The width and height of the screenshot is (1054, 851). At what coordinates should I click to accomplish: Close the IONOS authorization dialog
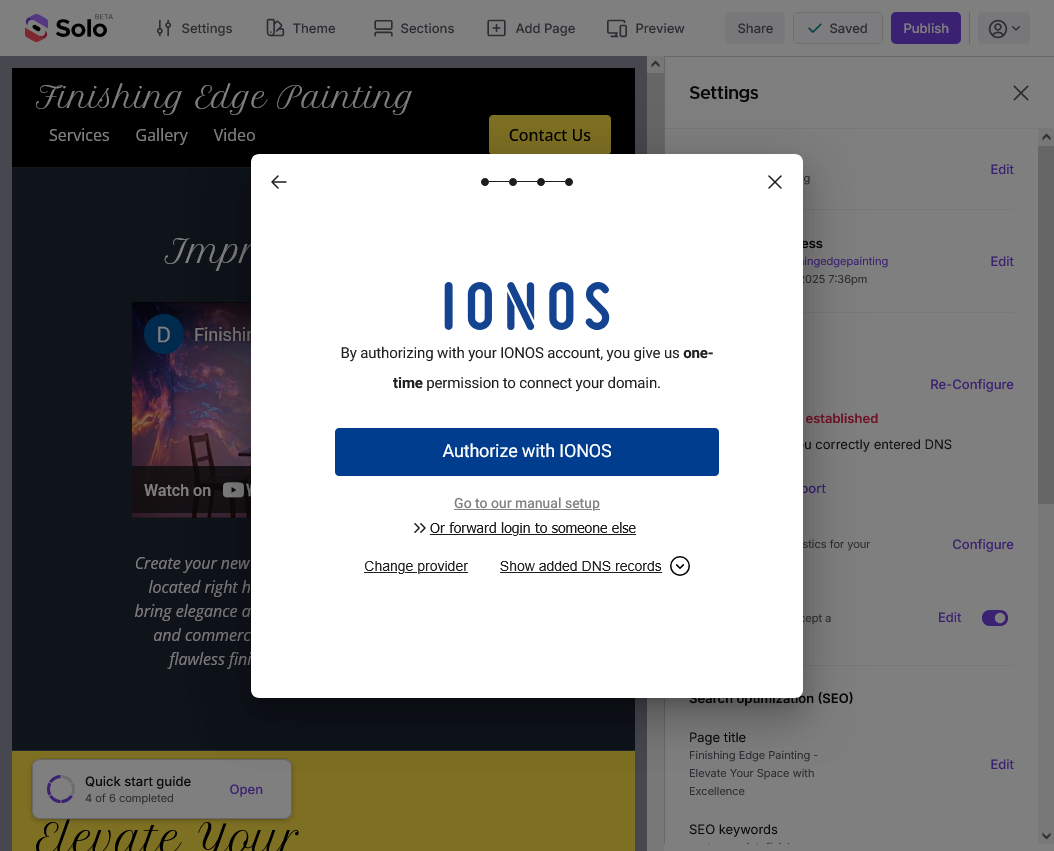[x=774, y=182]
